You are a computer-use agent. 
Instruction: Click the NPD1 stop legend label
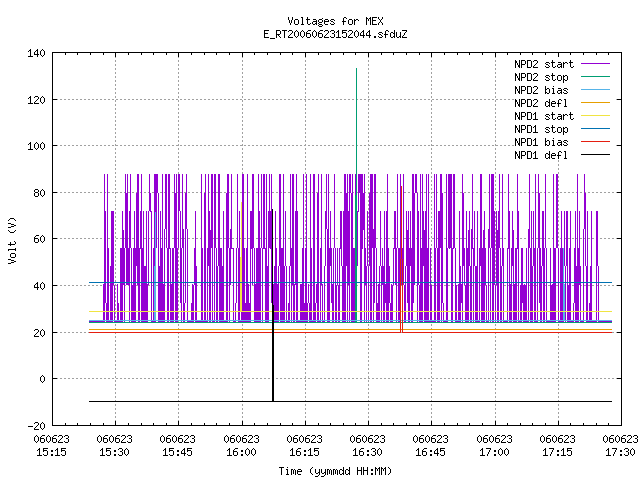tap(541, 129)
